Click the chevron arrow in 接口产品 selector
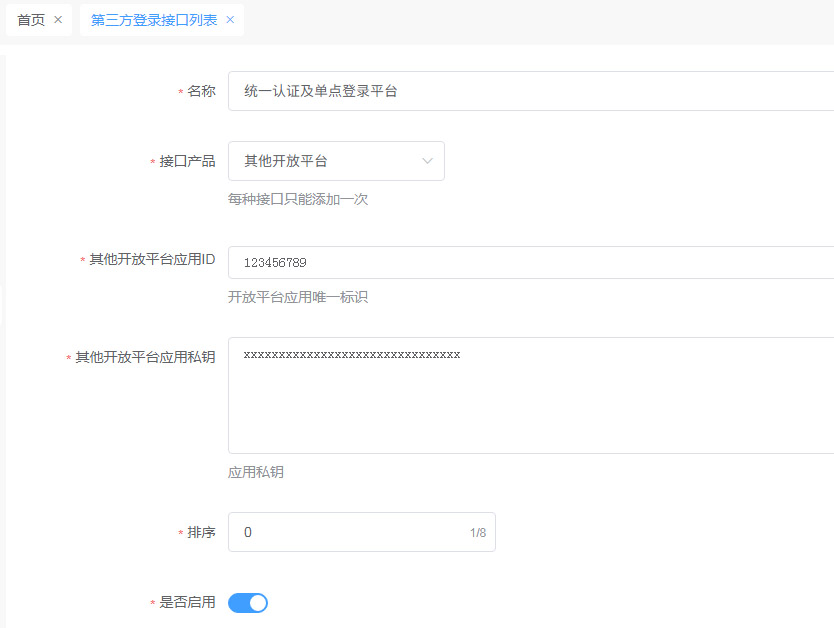Image resolution: width=834 pixels, height=628 pixels. coord(428,161)
